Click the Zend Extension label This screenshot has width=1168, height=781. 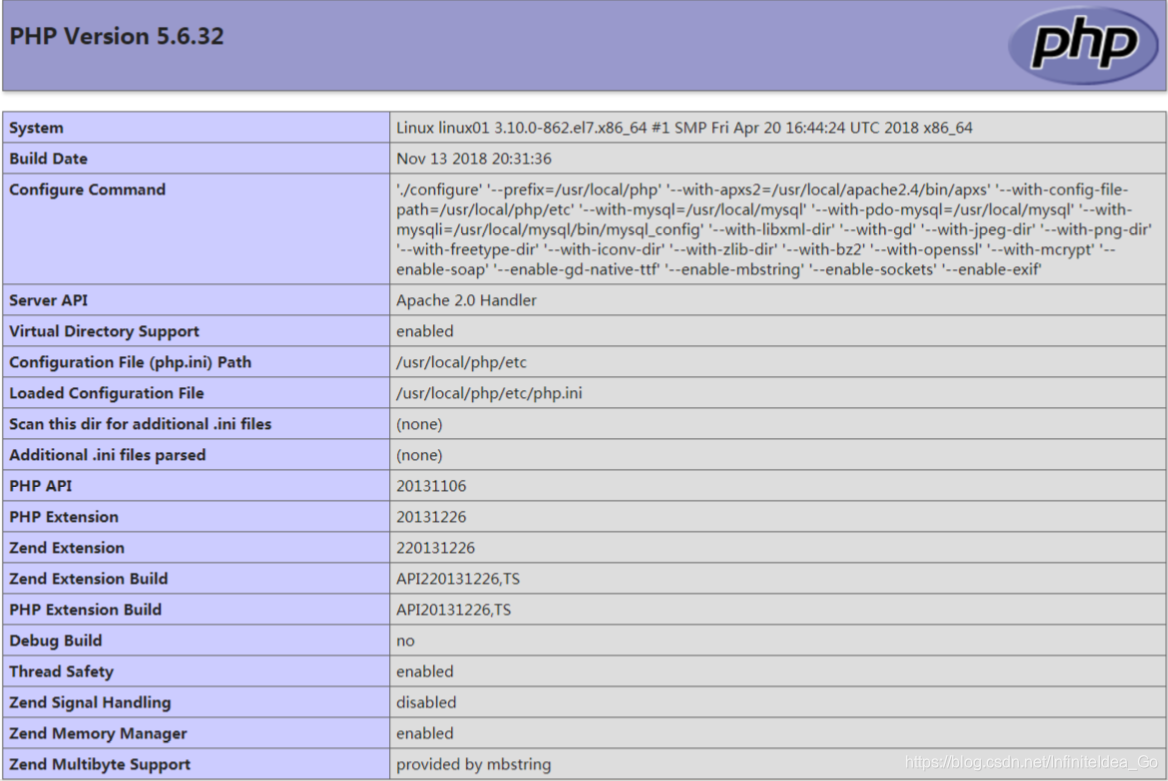pyautogui.click(x=67, y=548)
